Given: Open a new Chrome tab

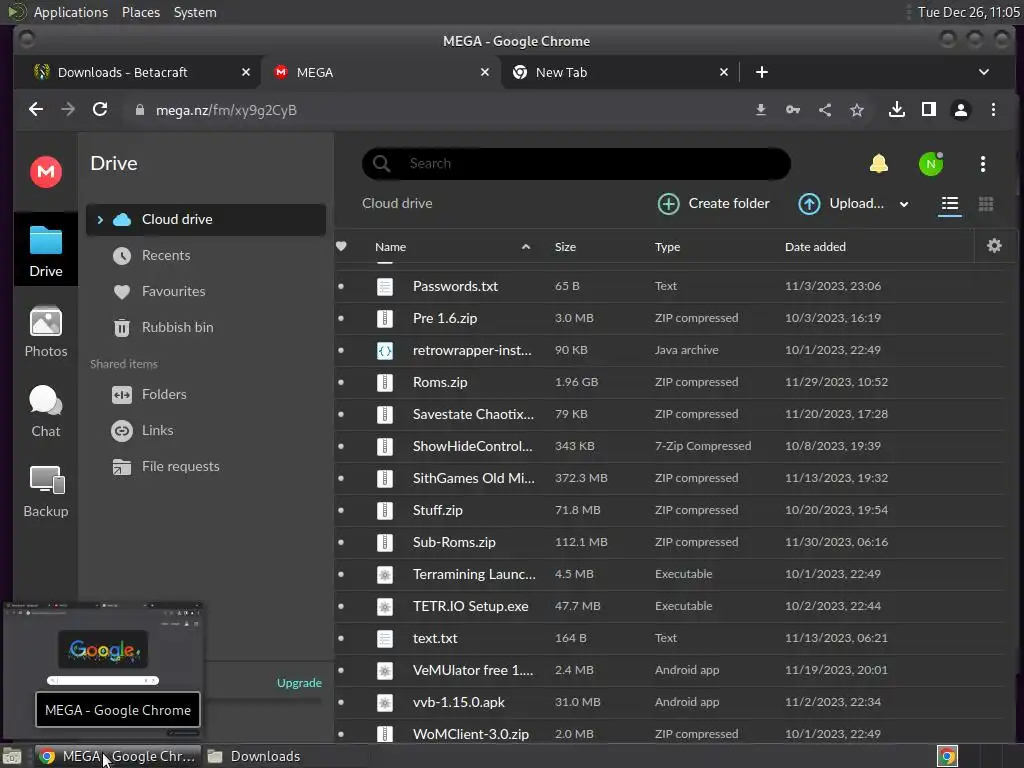Looking at the screenshot, I should [761, 72].
